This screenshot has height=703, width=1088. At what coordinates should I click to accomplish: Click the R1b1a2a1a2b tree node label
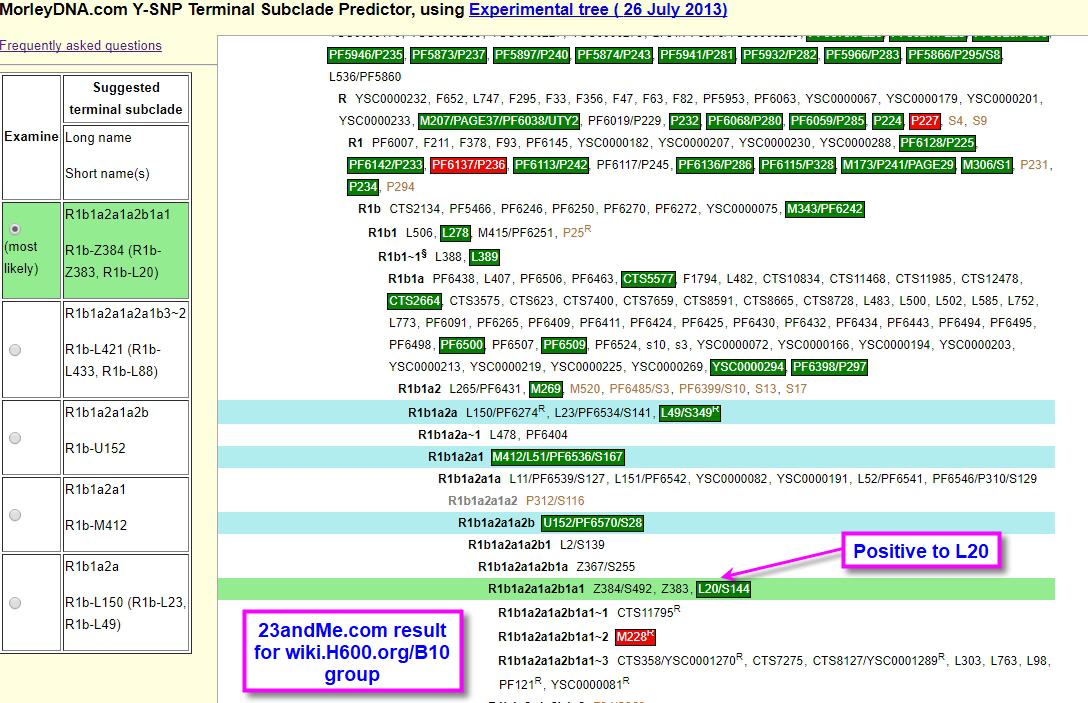point(496,523)
